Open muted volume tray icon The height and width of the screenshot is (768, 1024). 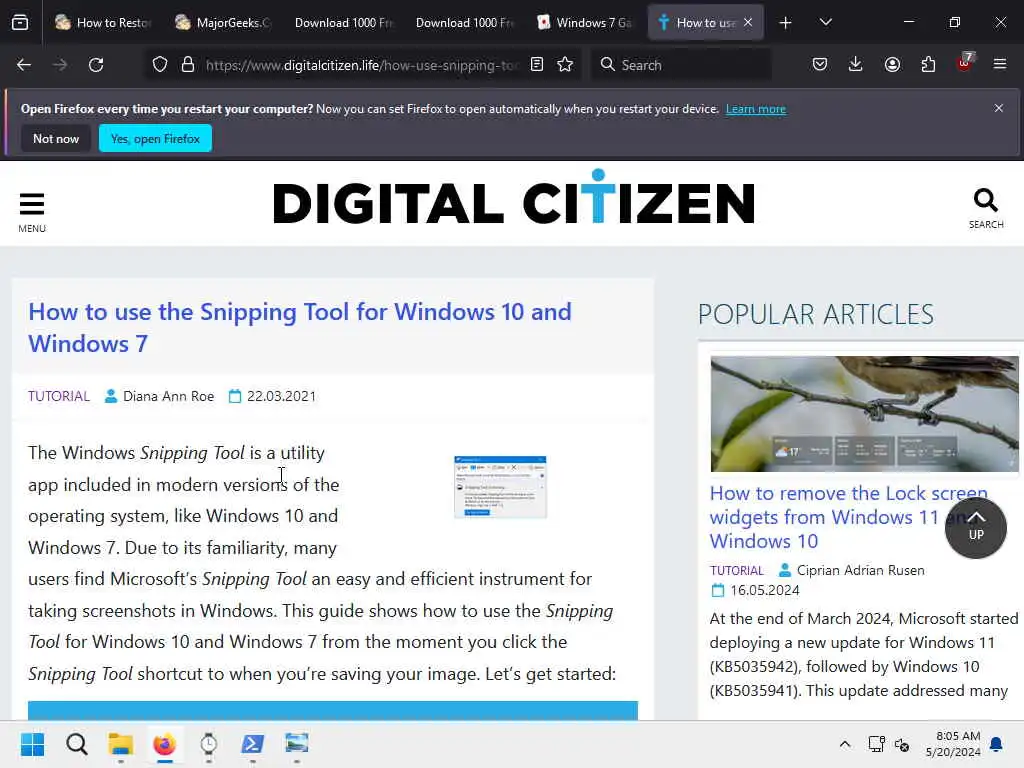point(902,744)
